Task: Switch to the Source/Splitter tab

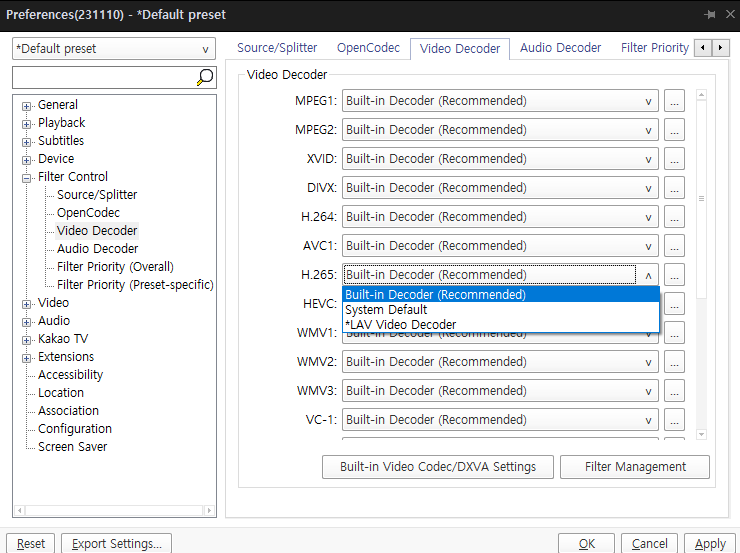Action: click(277, 48)
